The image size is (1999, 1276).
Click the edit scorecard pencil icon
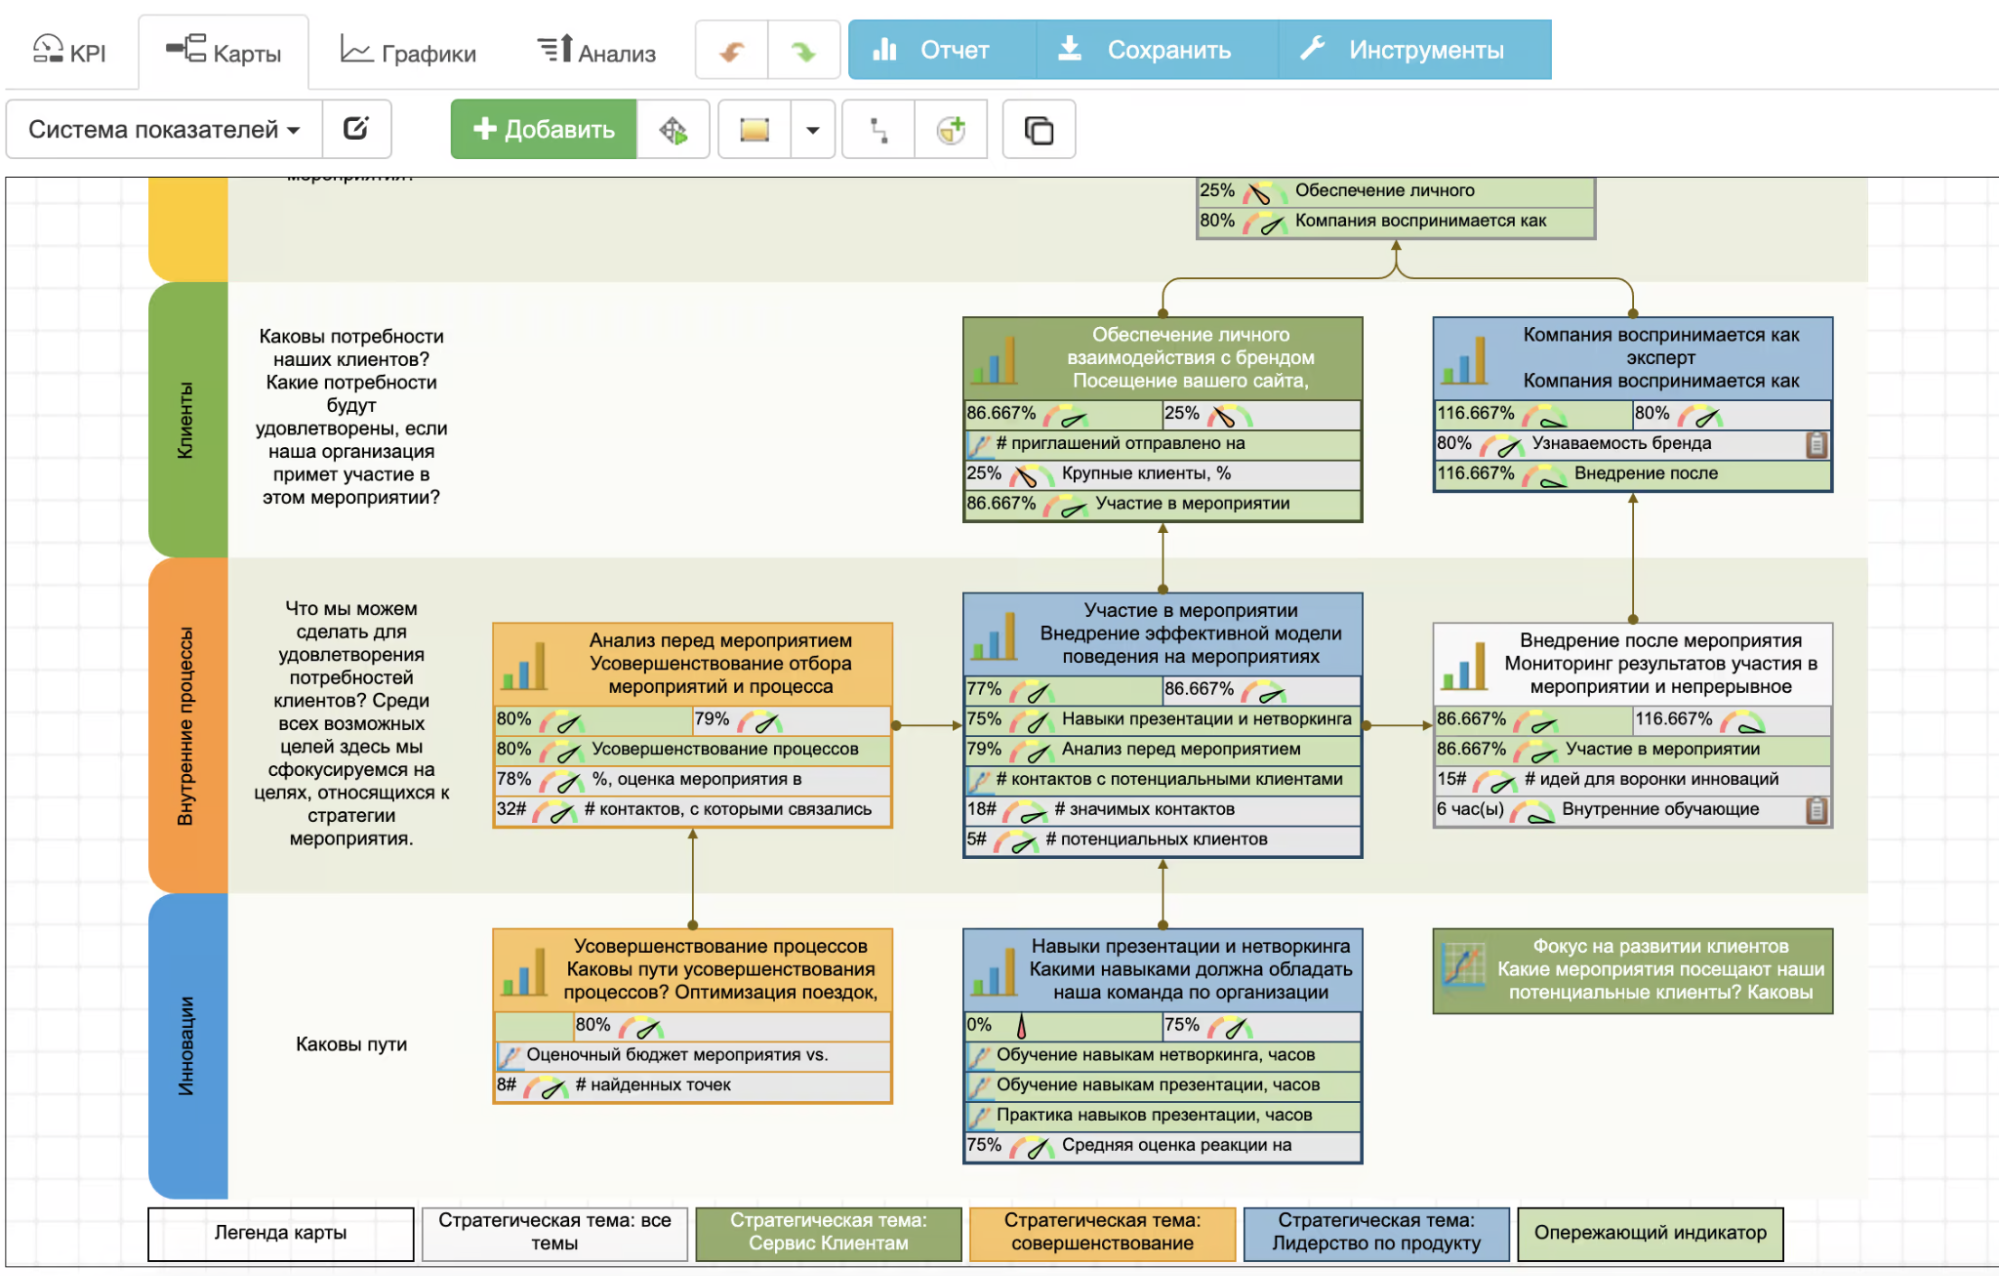click(356, 129)
